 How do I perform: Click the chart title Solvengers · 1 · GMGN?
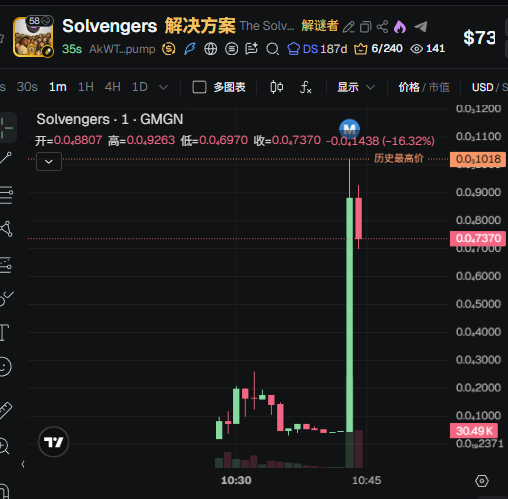(x=110, y=119)
